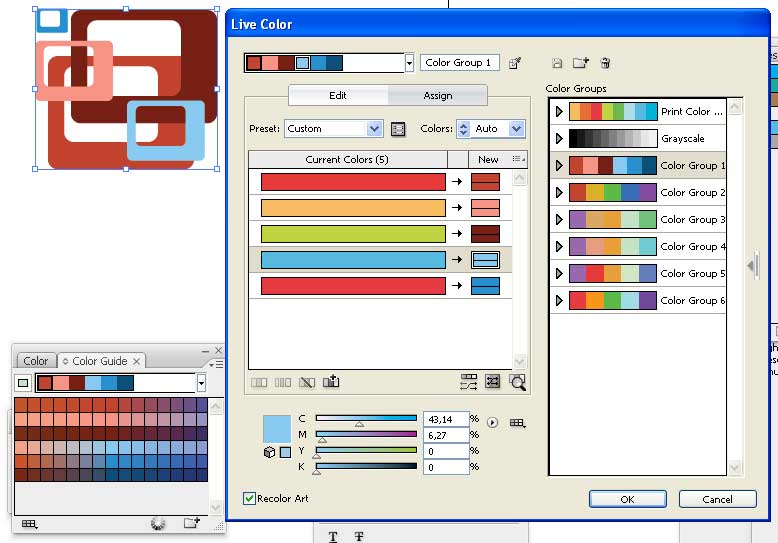This screenshot has height=543, width=778.
Task: Expand the Grayscale color group
Action: (x=559, y=139)
